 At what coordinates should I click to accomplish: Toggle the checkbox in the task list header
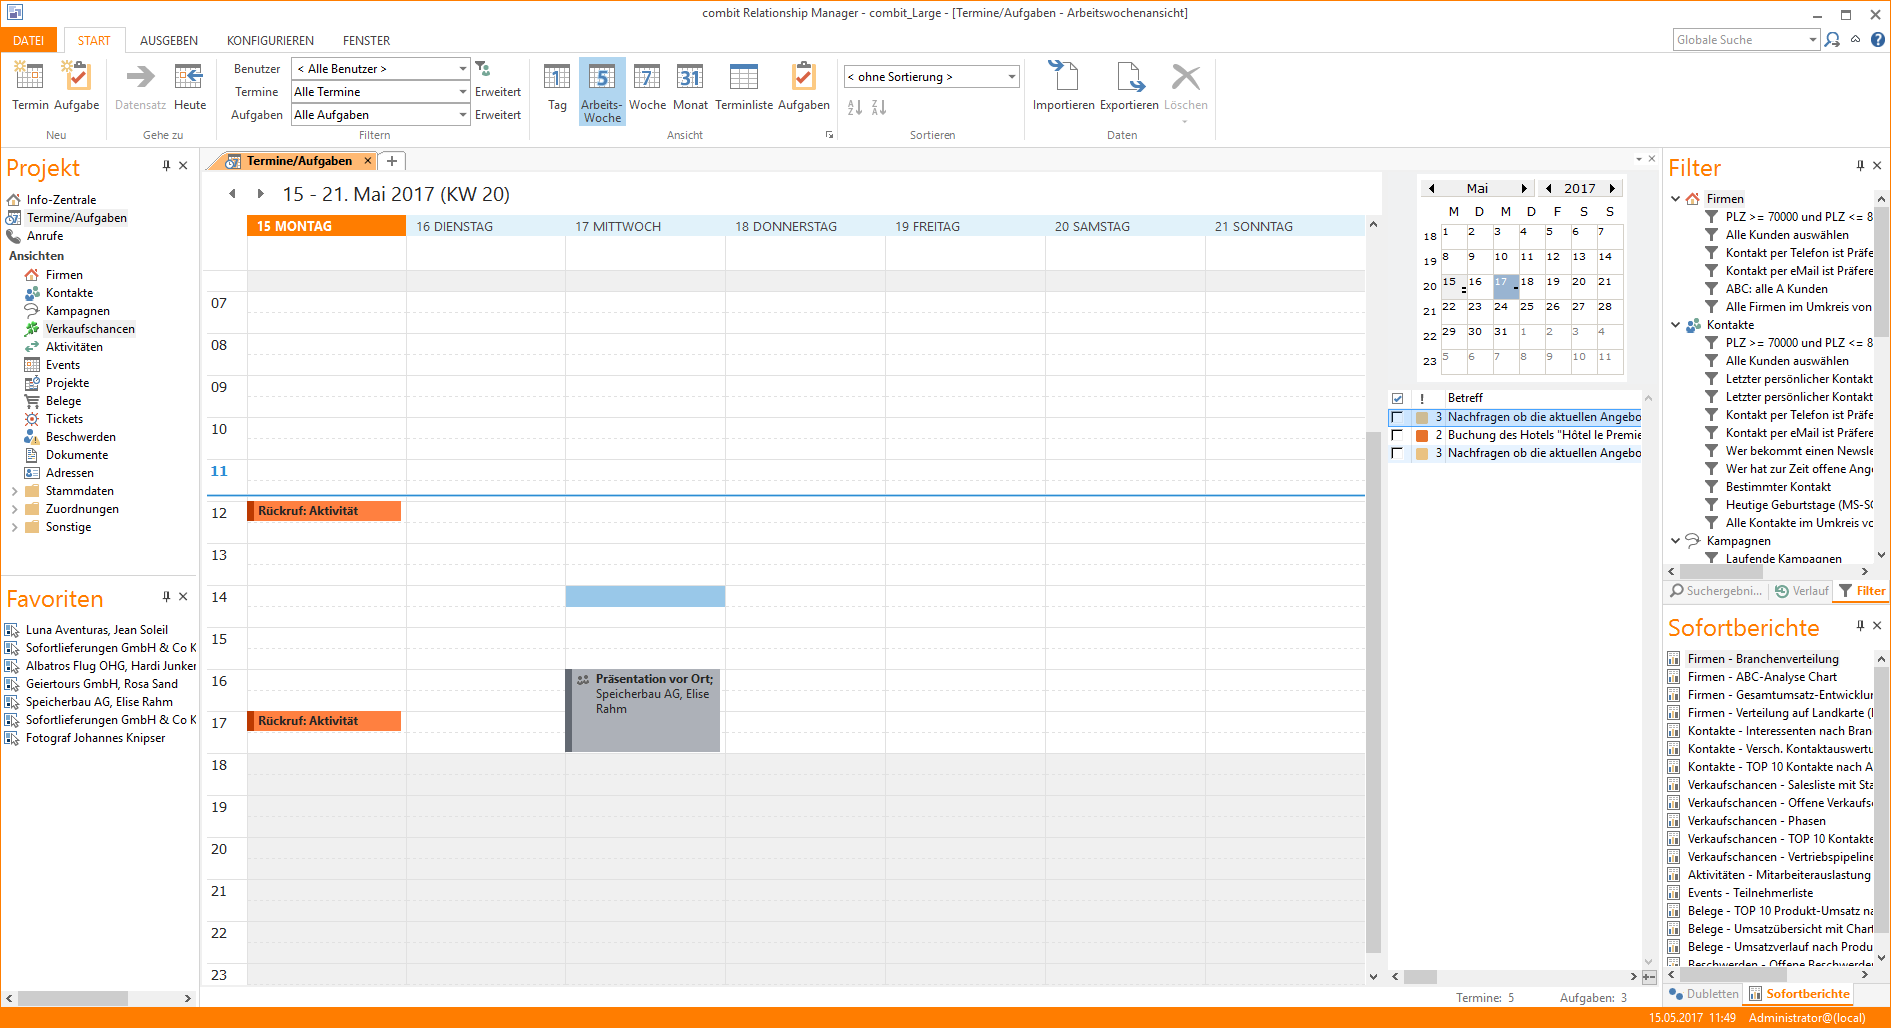pyautogui.click(x=1397, y=398)
